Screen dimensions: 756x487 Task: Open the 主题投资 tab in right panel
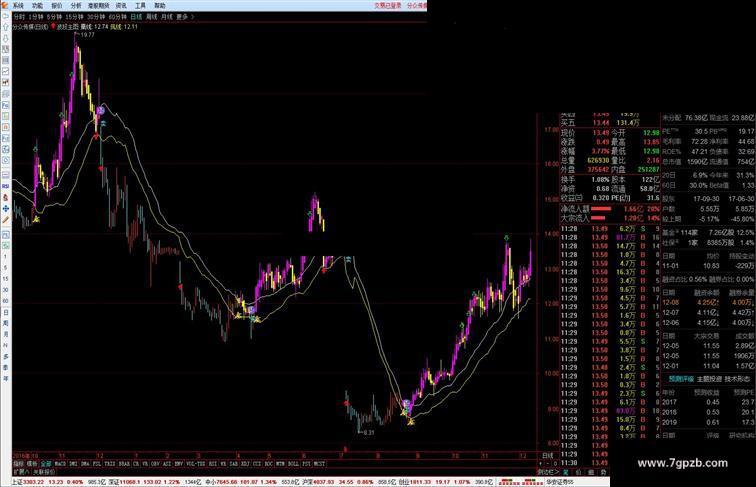[710, 379]
